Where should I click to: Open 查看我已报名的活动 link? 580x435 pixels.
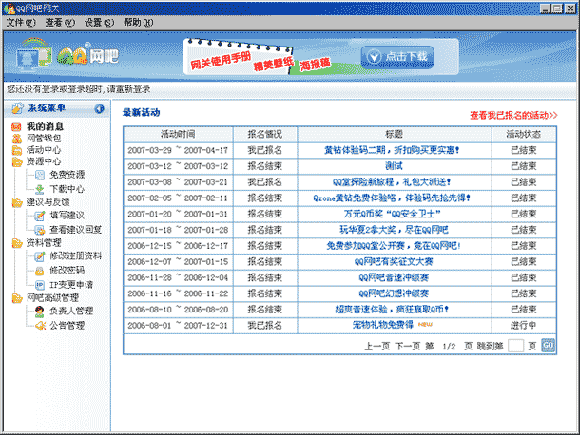513,115
